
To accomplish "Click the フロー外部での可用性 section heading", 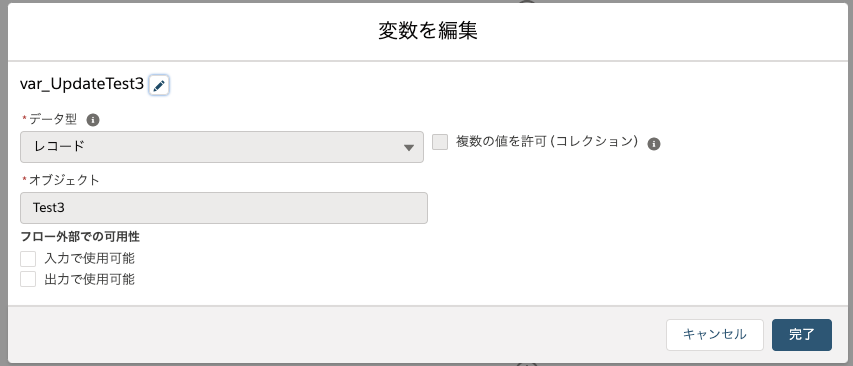I will 80,237.
